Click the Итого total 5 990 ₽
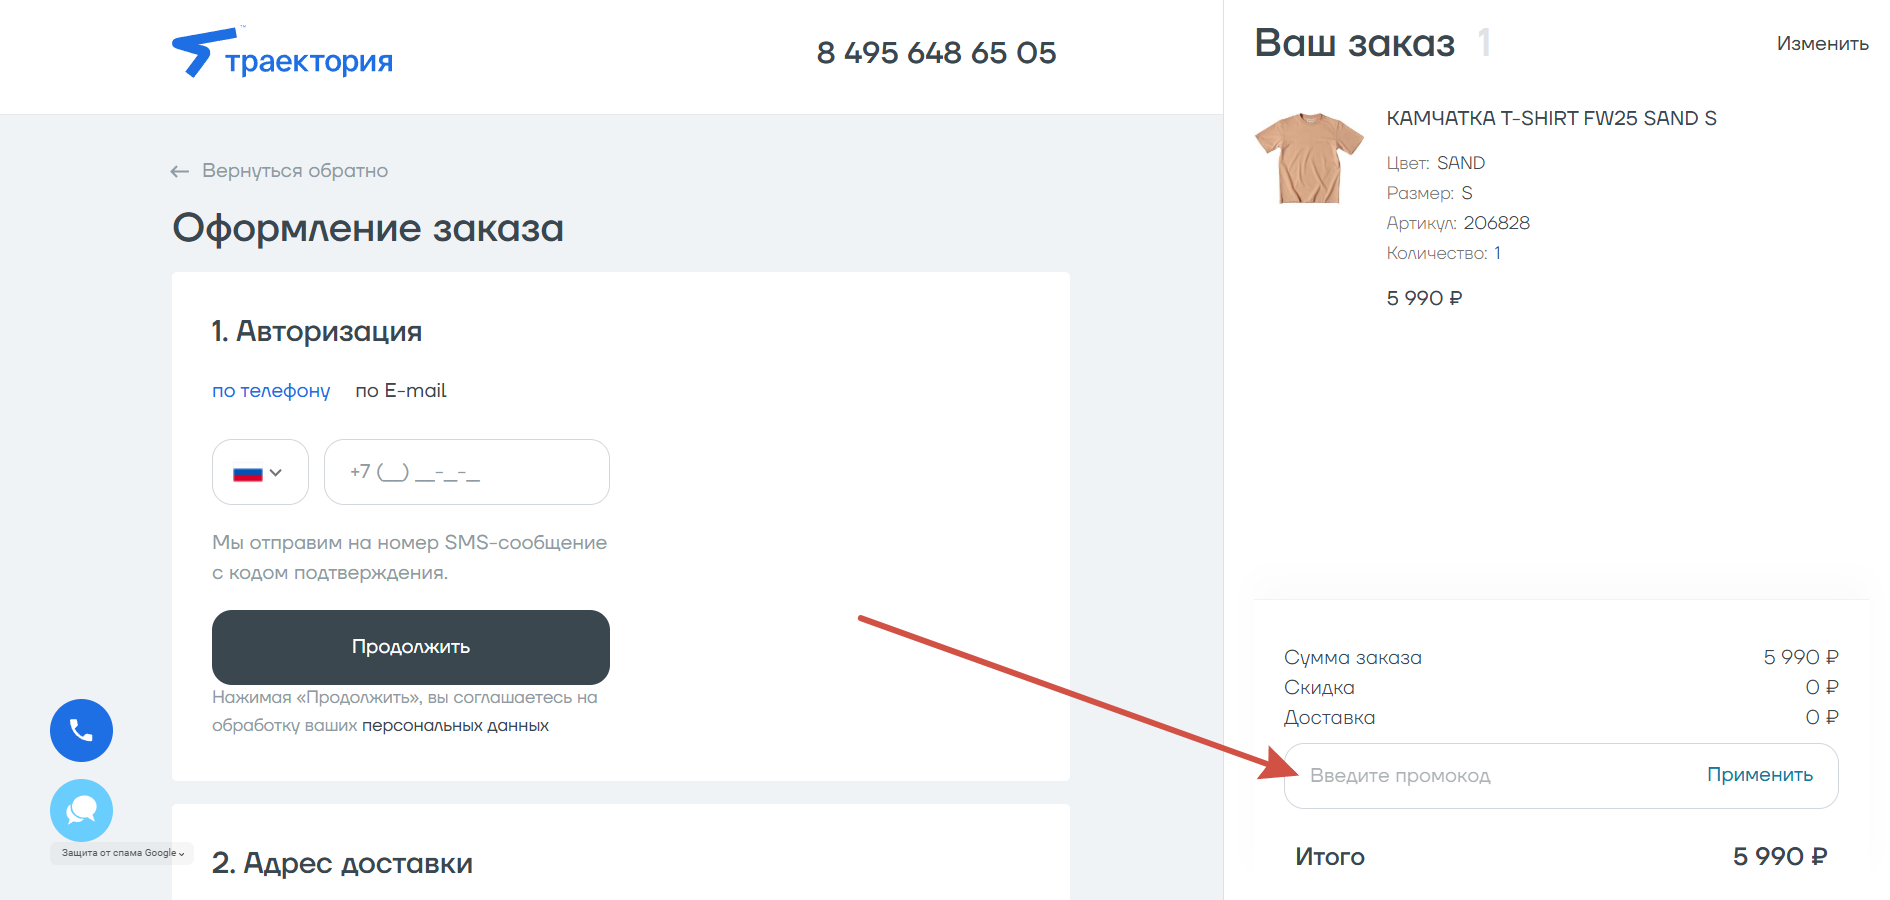This screenshot has width=1890, height=900. (1780, 857)
